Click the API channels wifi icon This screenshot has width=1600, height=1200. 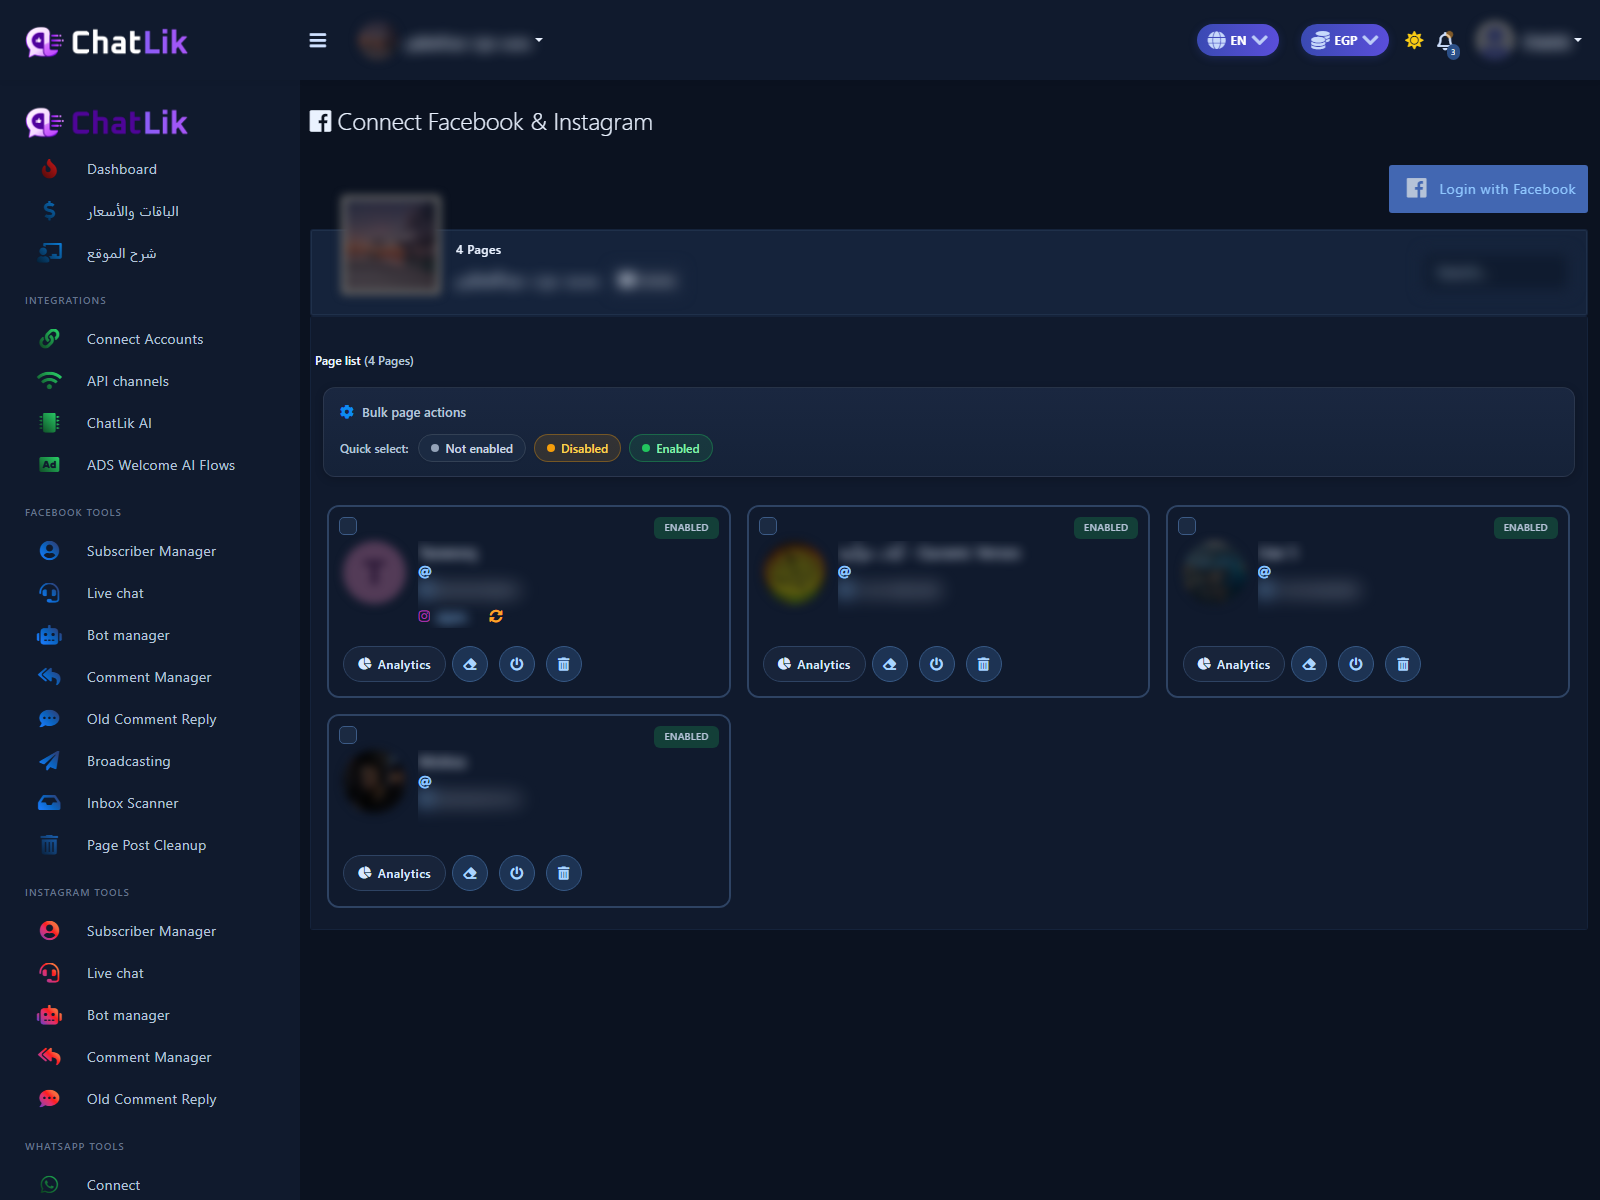pyautogui.click(x=49, y=381)
